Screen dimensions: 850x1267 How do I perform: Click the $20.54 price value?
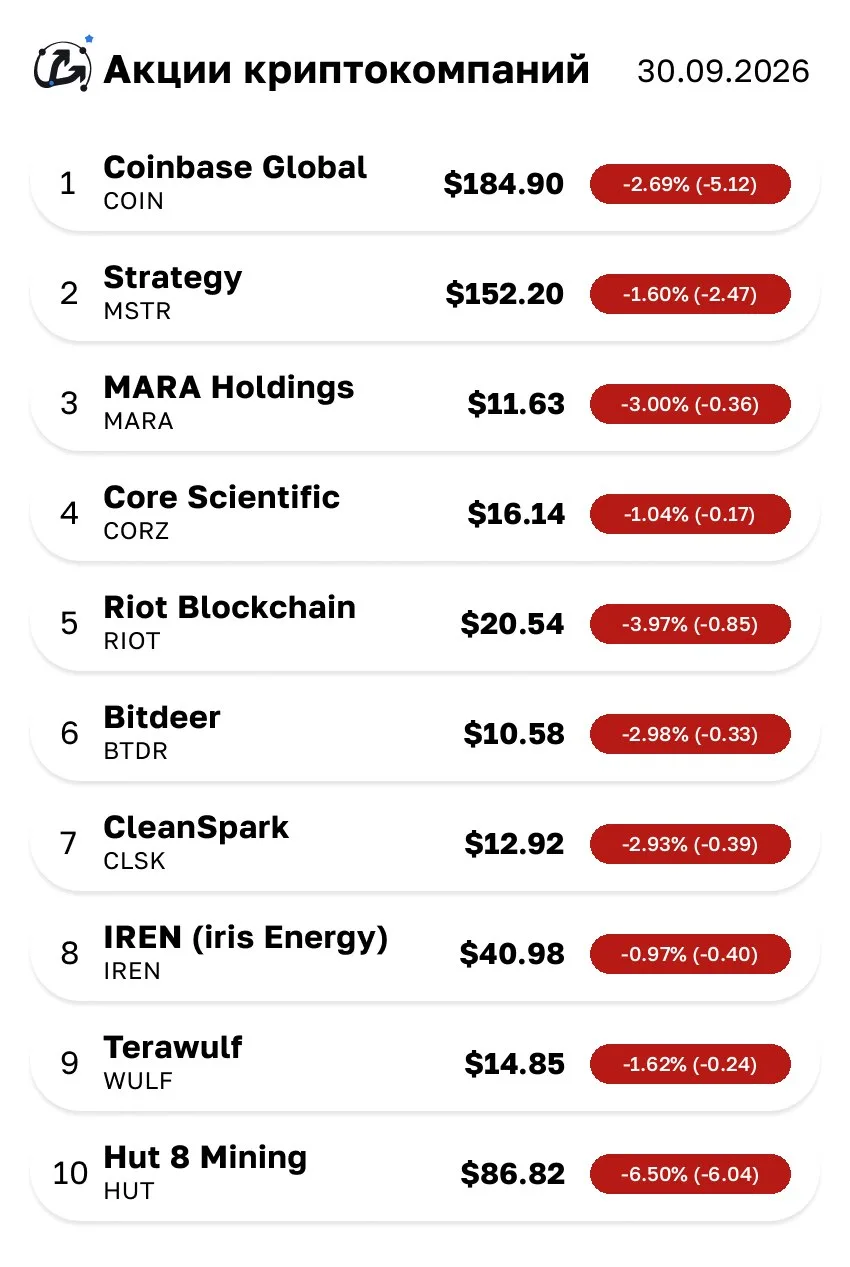pos(512,624)
